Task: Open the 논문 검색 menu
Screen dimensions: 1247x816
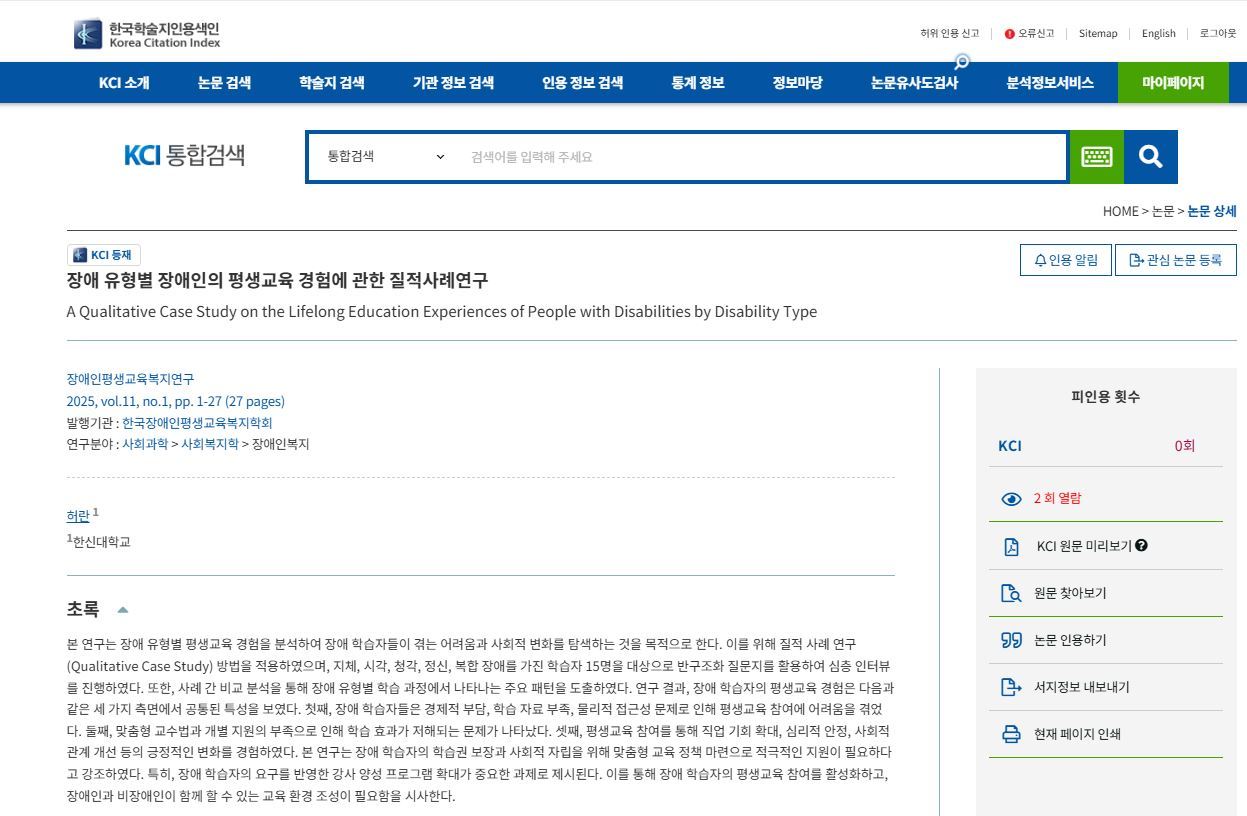Action: coord(224,83)
